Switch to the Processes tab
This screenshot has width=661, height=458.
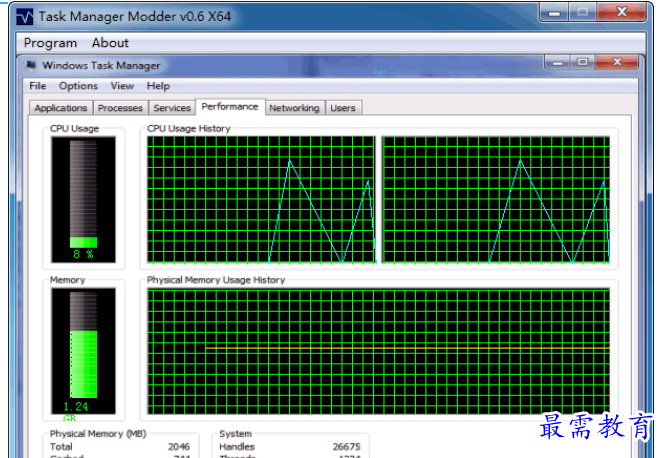[x=120, y=108]
